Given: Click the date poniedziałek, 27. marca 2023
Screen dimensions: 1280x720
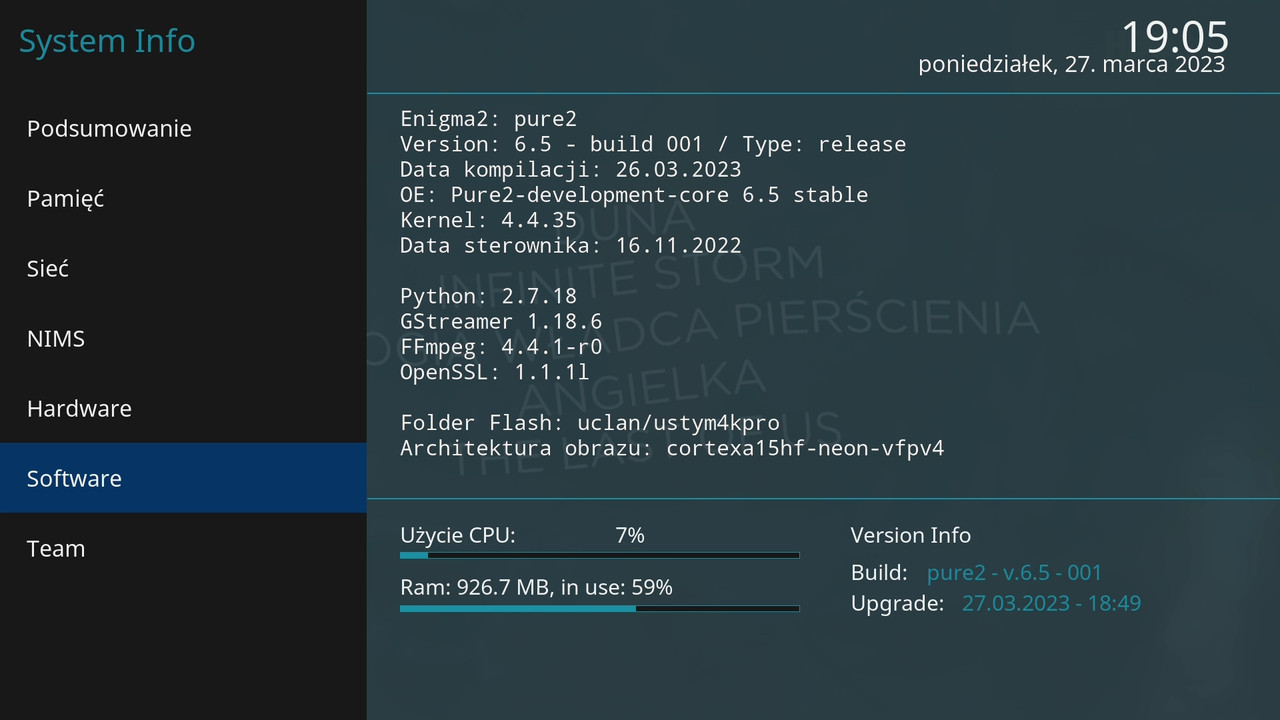Looking at the screenshot, I should pos(1071,64).
